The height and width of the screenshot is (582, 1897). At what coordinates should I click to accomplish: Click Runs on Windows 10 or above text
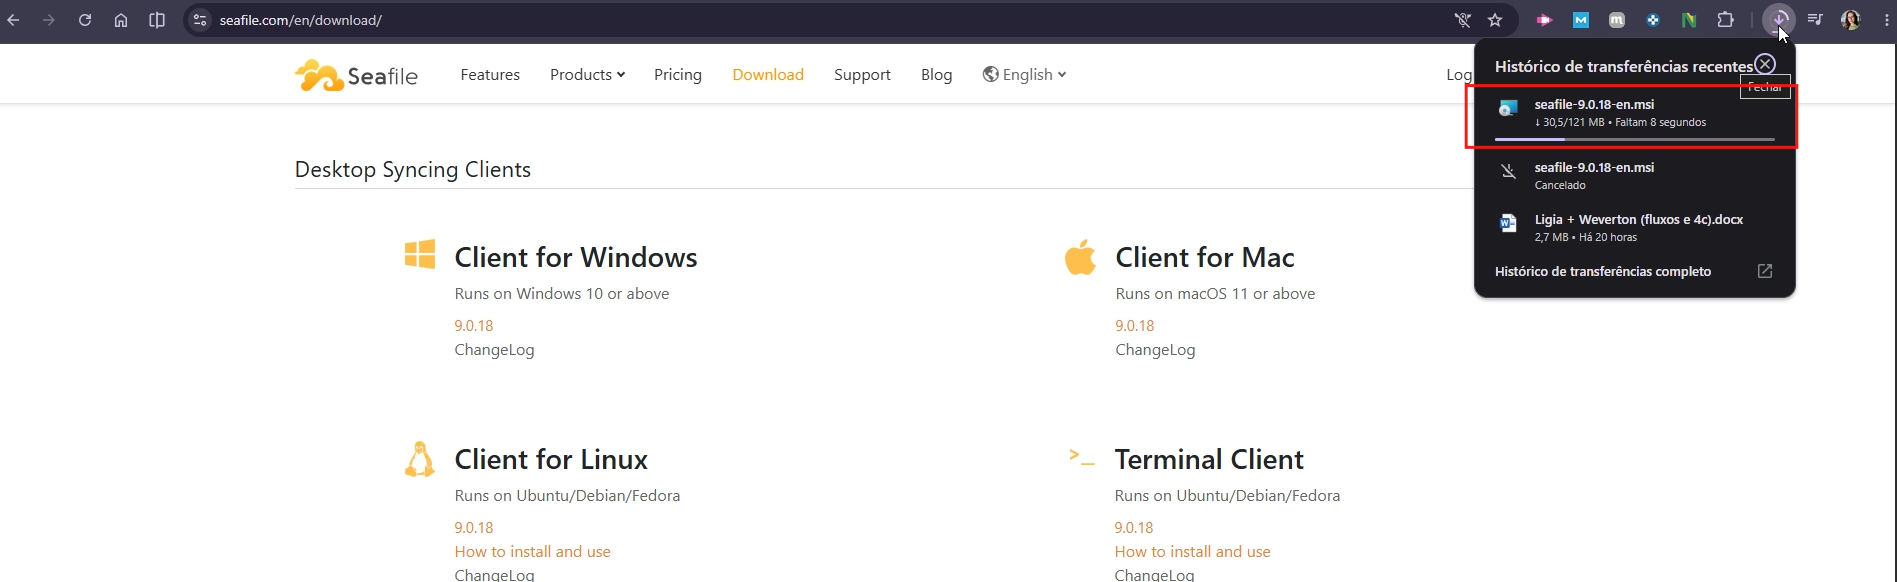coord(562,294)
